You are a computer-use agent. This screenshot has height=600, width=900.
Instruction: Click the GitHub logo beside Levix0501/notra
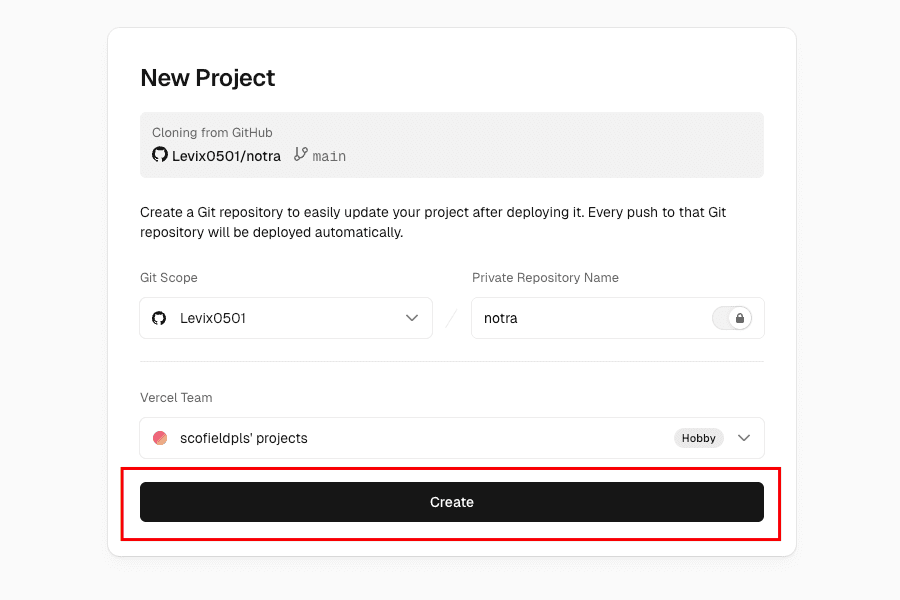tap(160, 155)
